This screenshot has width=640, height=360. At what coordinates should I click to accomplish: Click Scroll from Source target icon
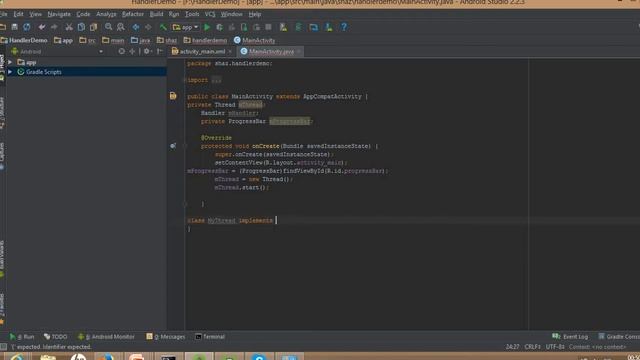click(x=122, y=51)
